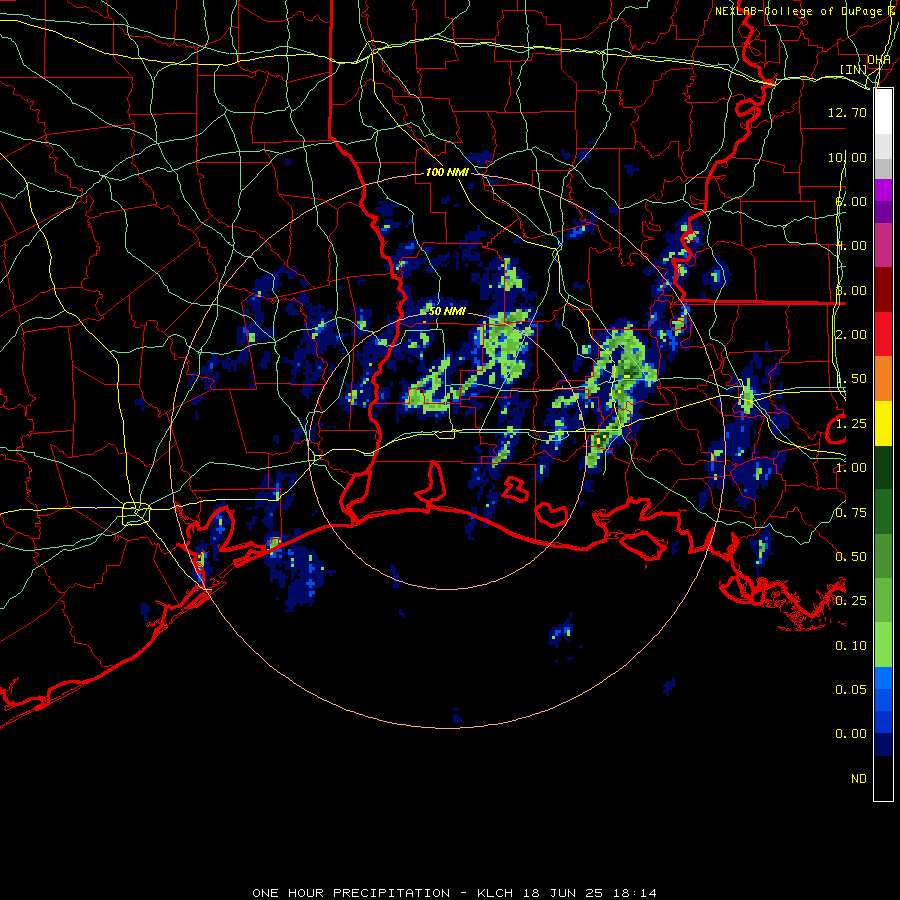The image size is (900, 900).
Task: Click the "100 NMI" range ring label
Action: tap(447, 172)
